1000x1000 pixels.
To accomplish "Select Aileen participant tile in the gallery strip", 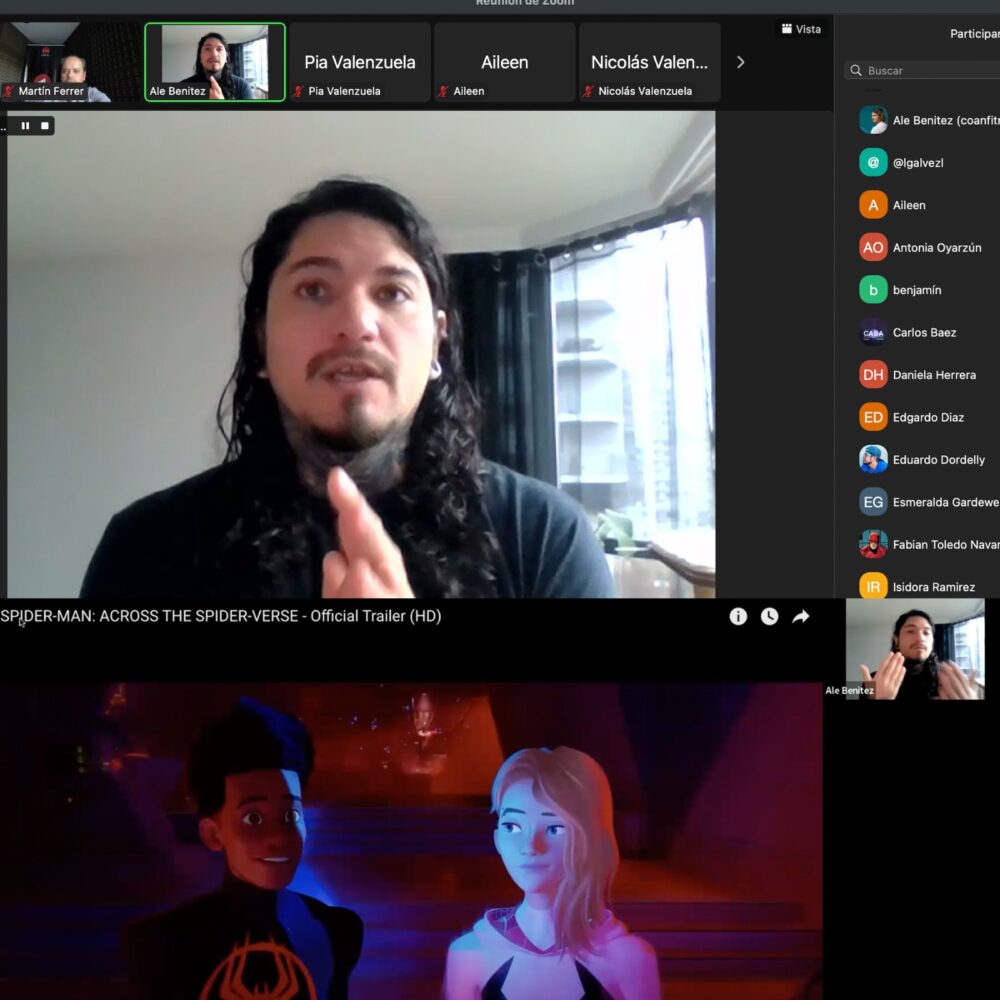I will tap(504, 62).
